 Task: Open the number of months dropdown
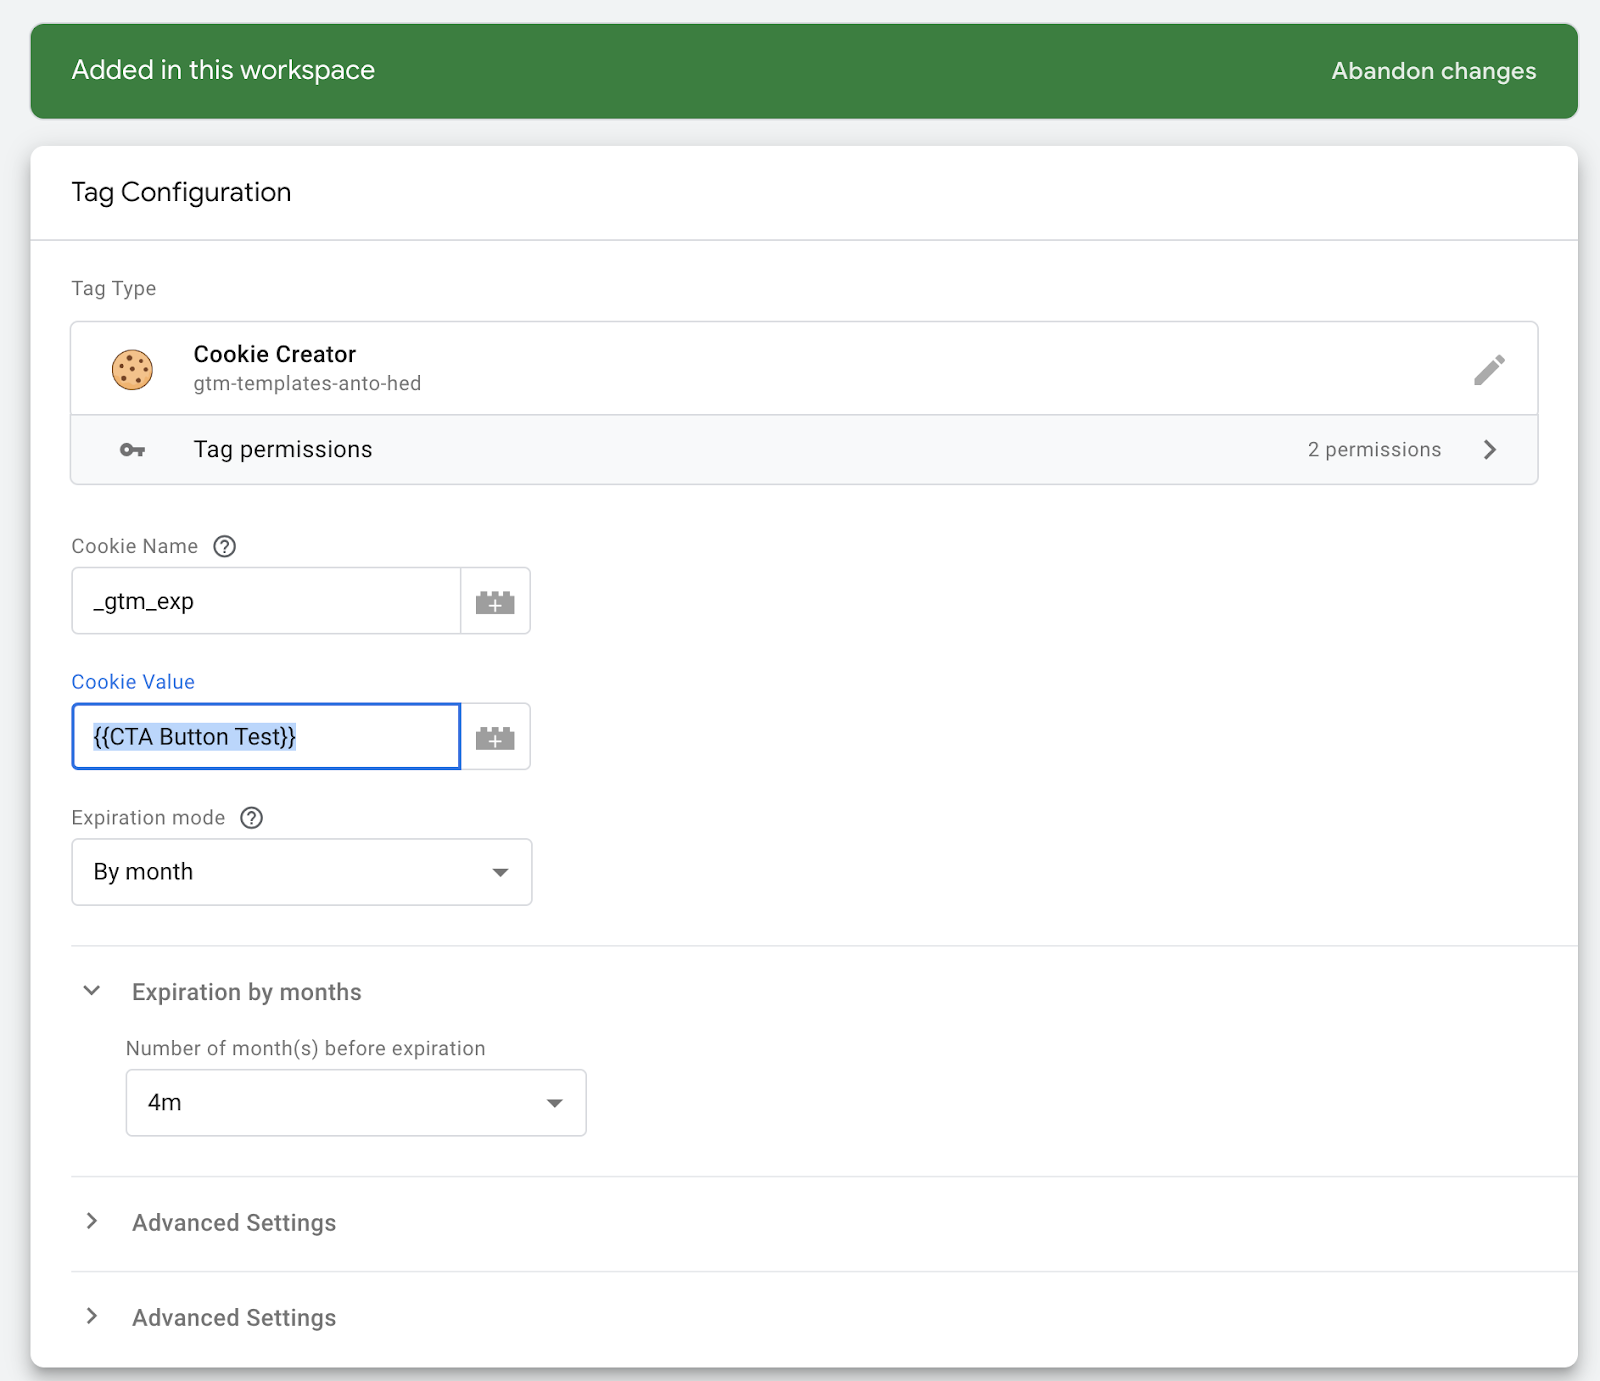tap(355, 1103)
